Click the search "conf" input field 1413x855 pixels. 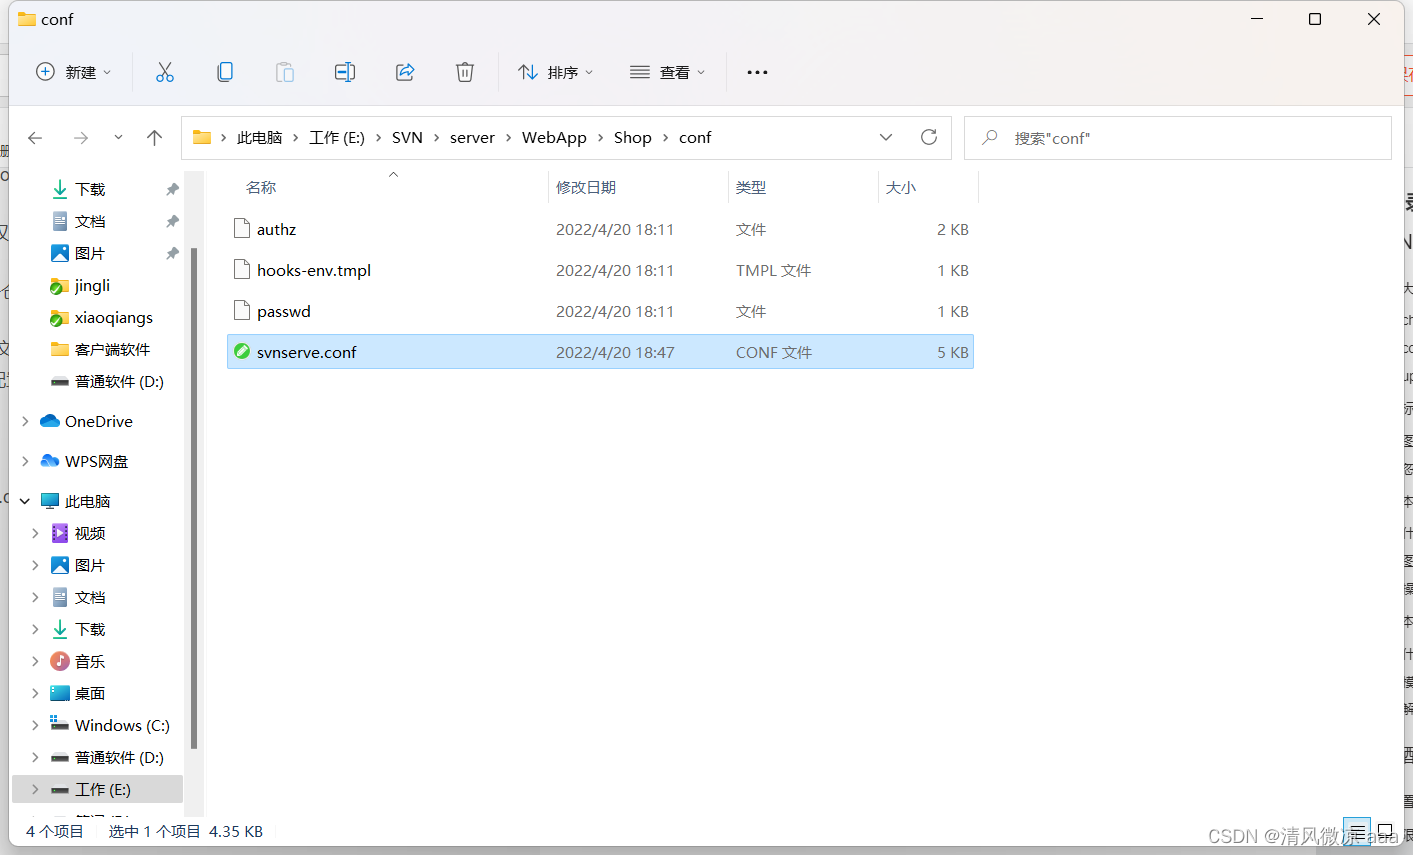point(1178,138)
